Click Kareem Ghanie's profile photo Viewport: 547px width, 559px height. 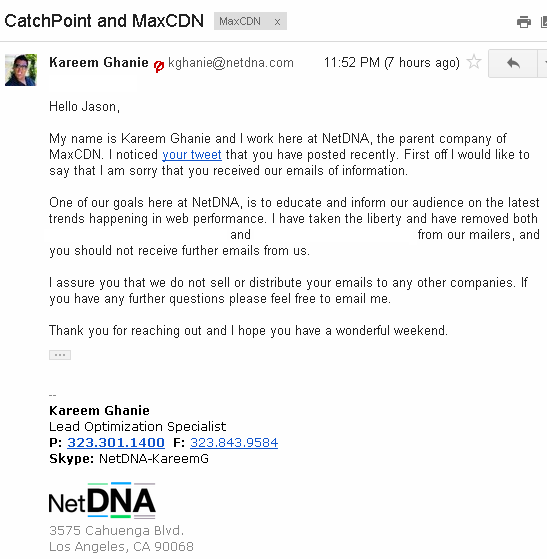(x=21, y=70)
